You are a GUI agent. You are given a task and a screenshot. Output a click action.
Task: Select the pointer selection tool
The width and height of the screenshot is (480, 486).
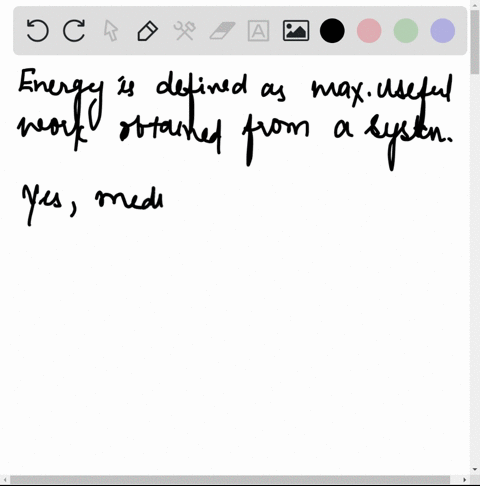pyautogui.click(x=111, y=31)
